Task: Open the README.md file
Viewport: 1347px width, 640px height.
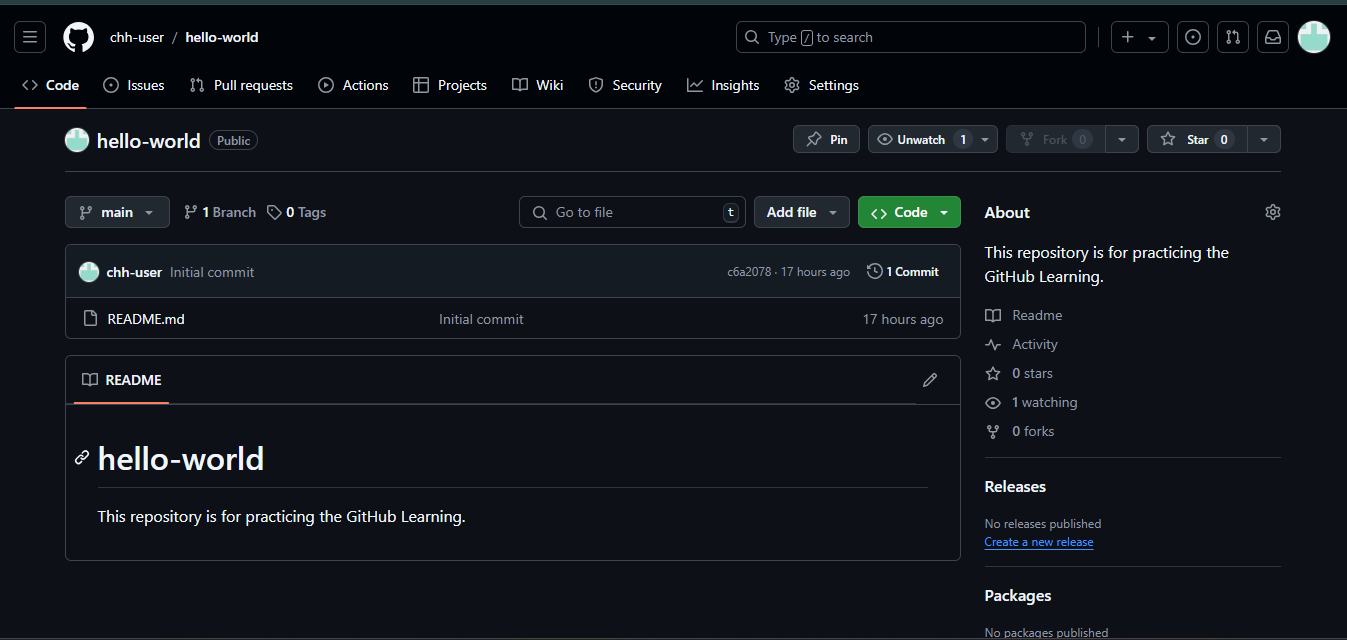Action: point(146,319)
